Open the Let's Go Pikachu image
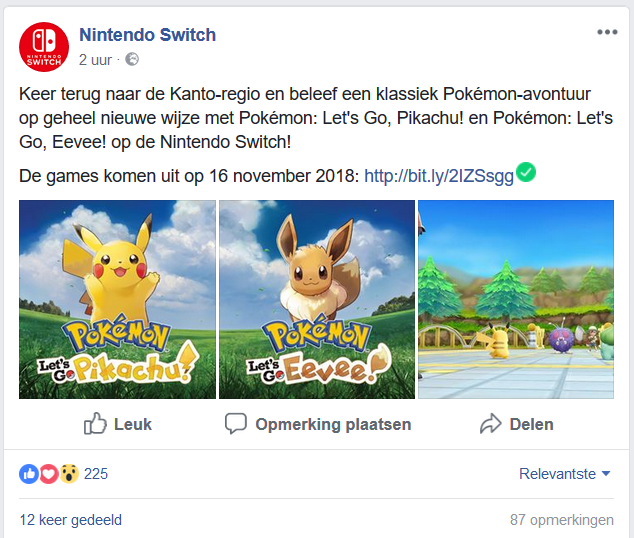The height and width of the screenshot is (538, 634). click(117, 299)
